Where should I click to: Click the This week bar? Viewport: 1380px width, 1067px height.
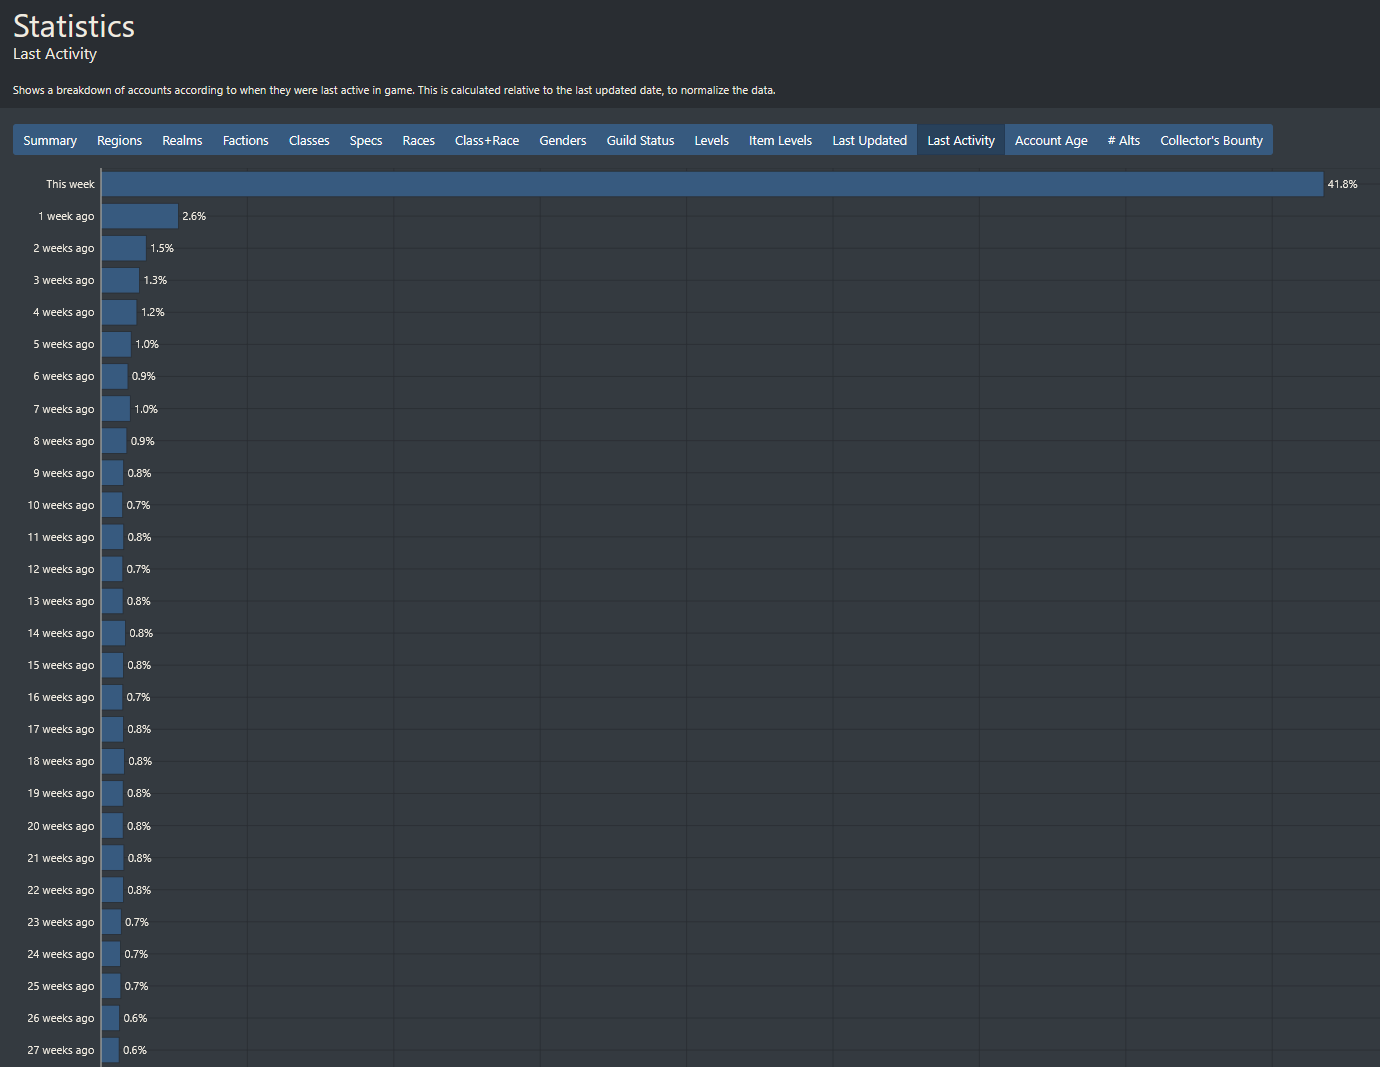712,184
